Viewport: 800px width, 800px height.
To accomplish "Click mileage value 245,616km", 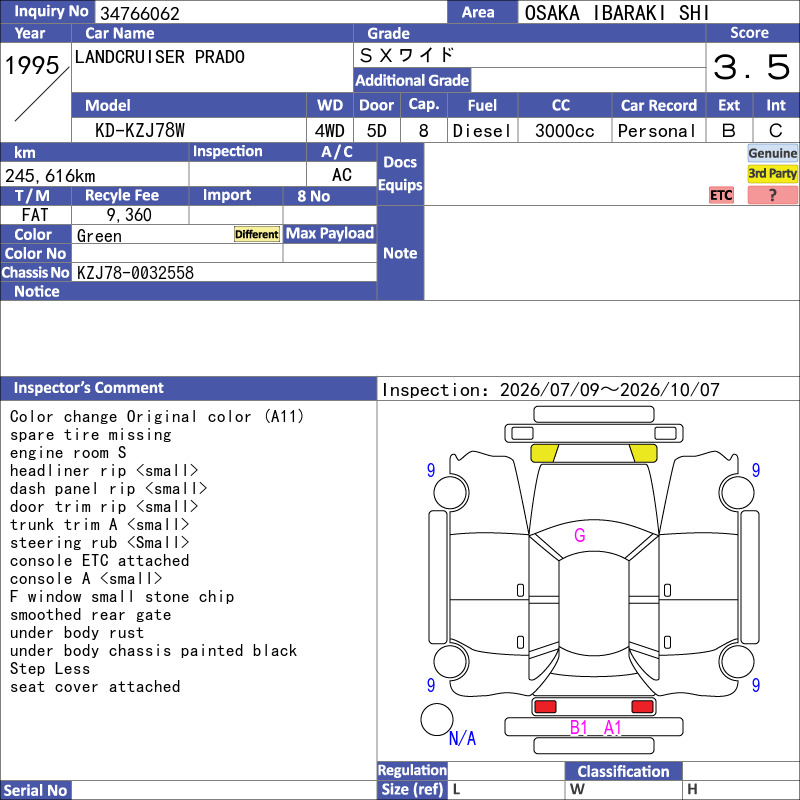I will coord(50,176).
